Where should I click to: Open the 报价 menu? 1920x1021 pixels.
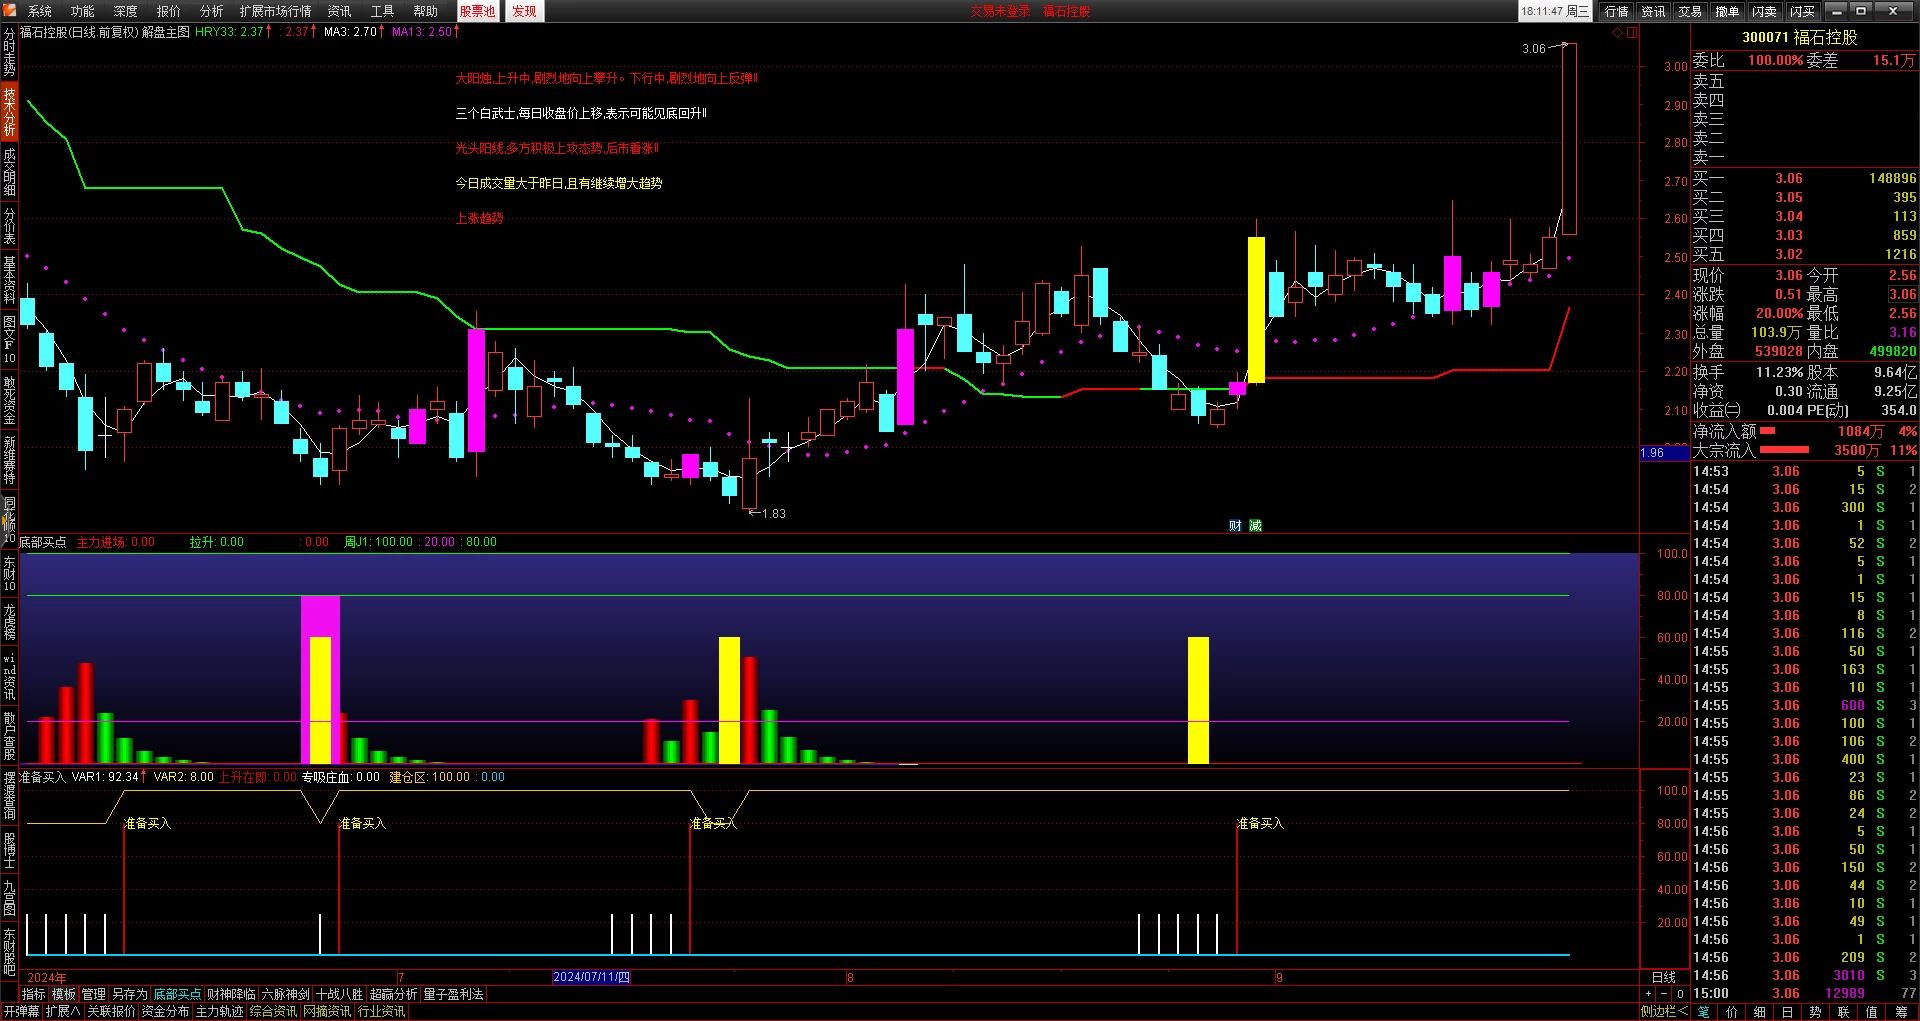click(x=169, y=11)
